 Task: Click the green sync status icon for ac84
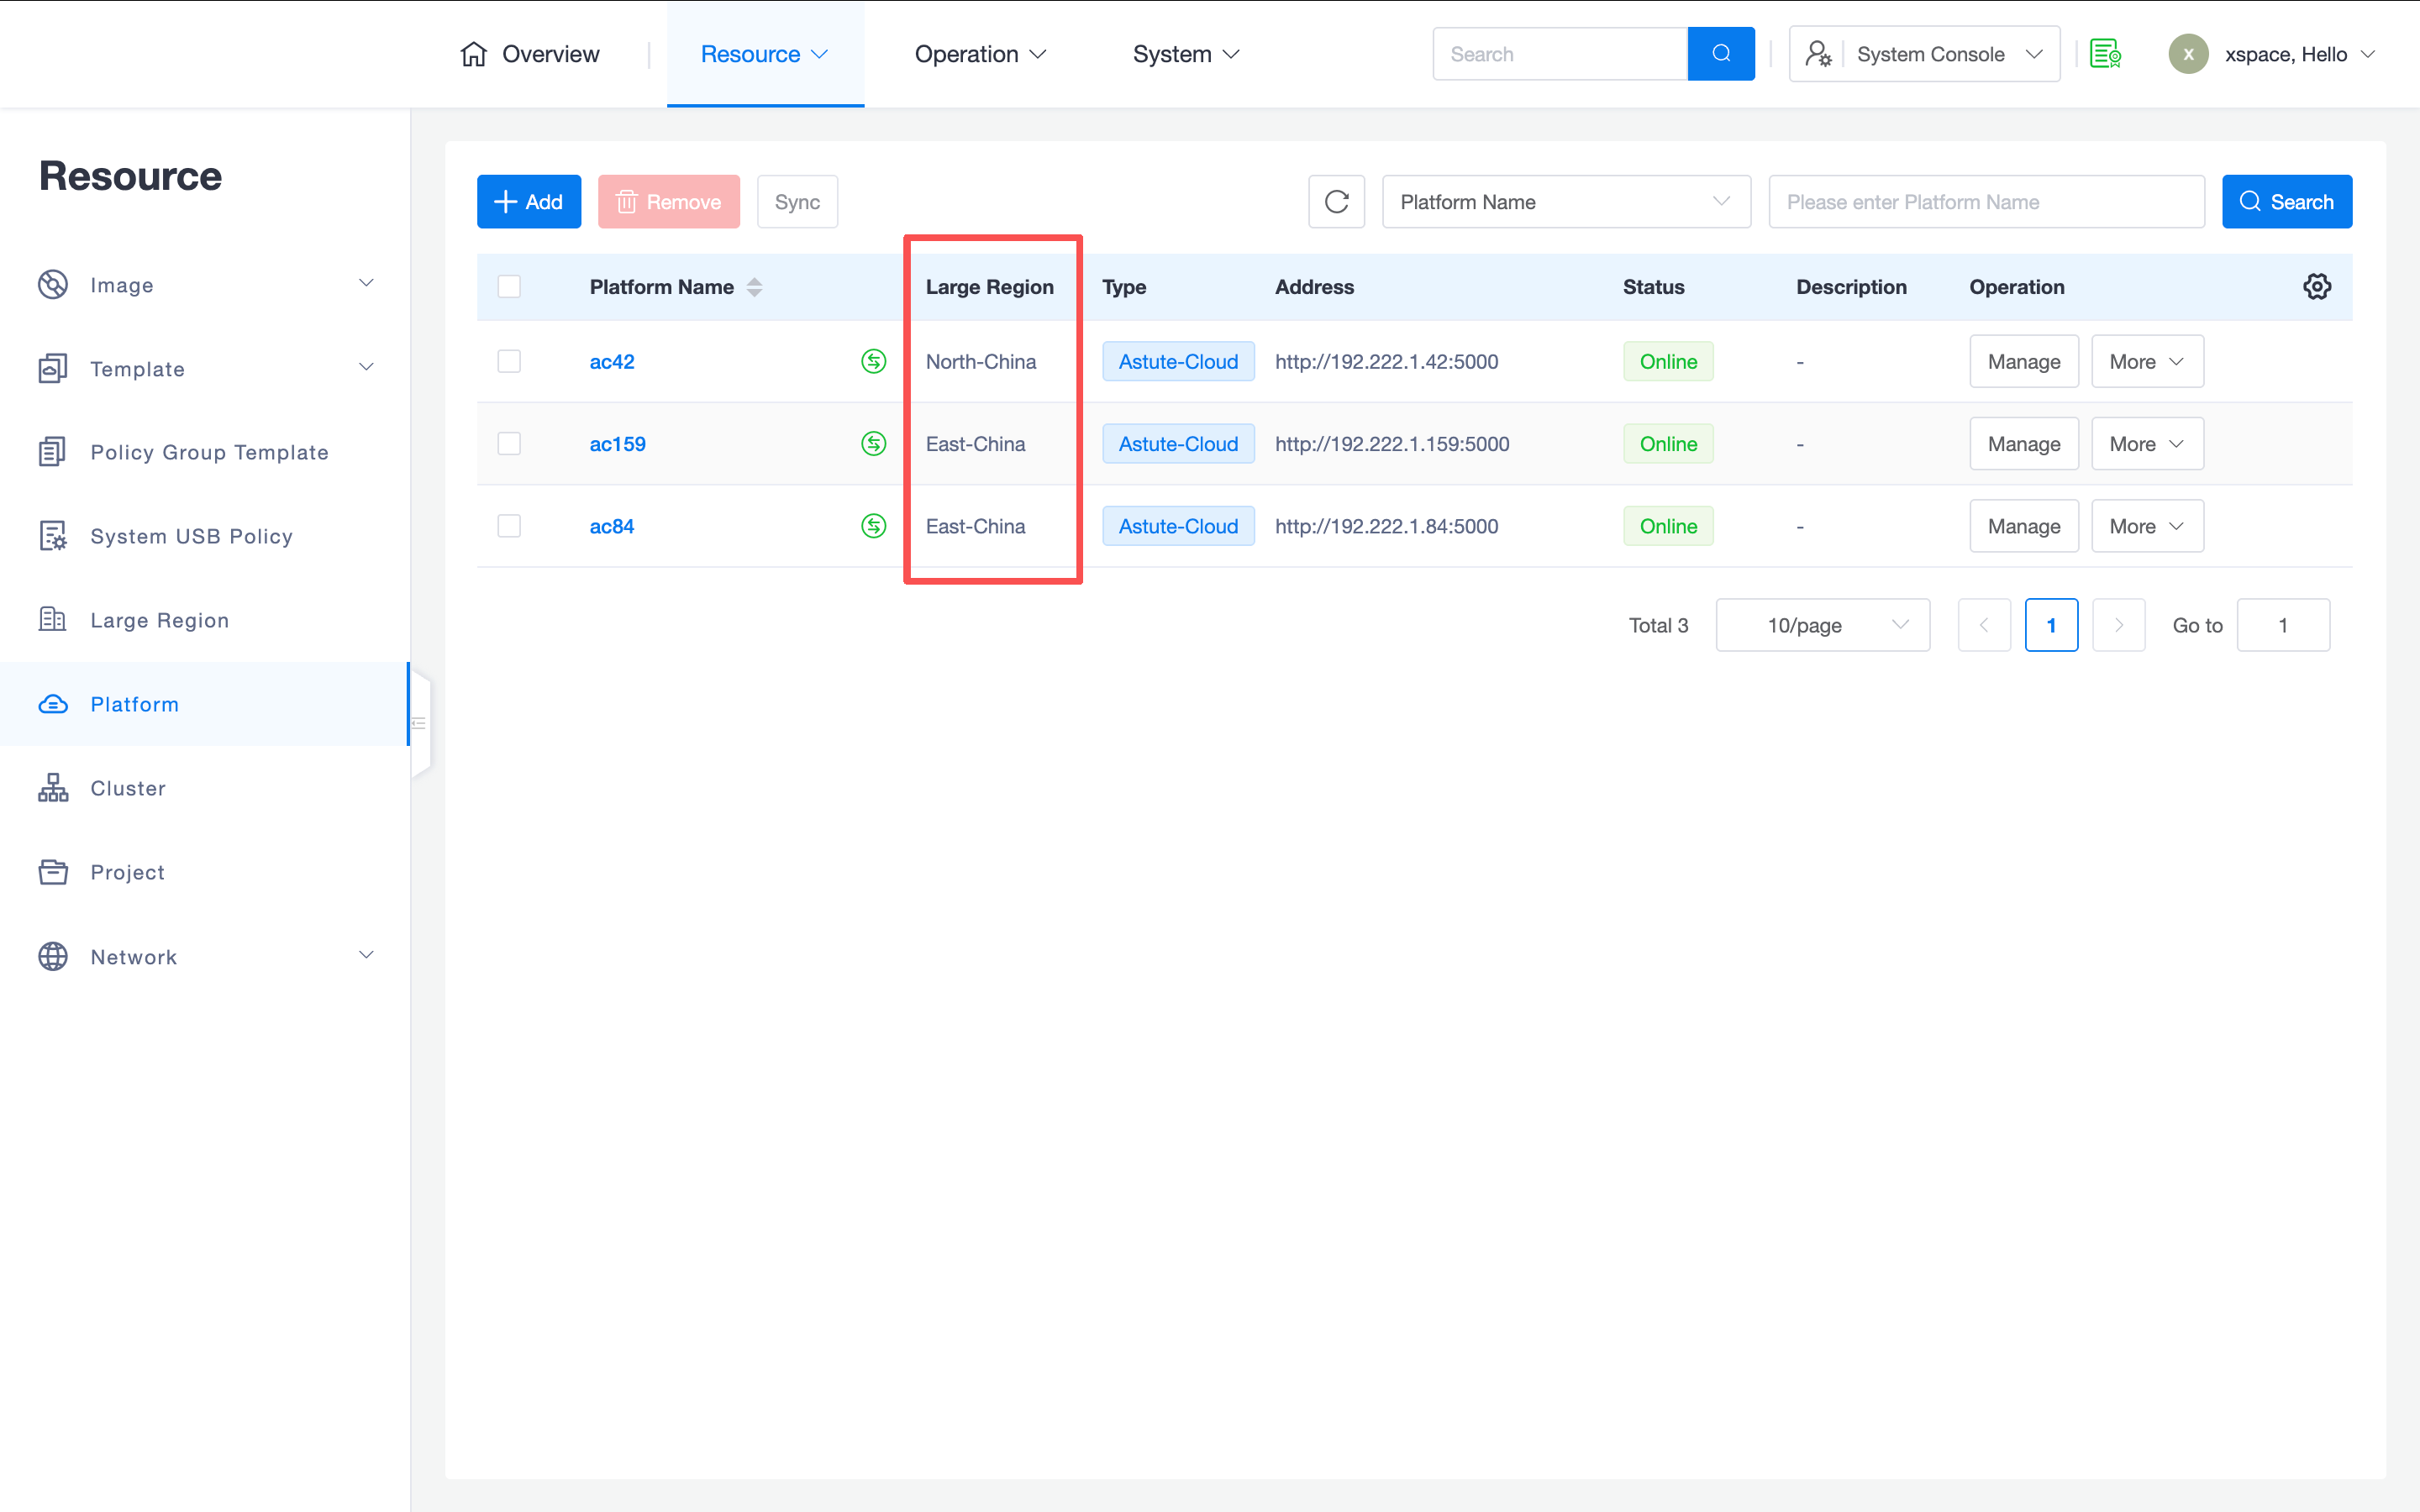(873, 526)
